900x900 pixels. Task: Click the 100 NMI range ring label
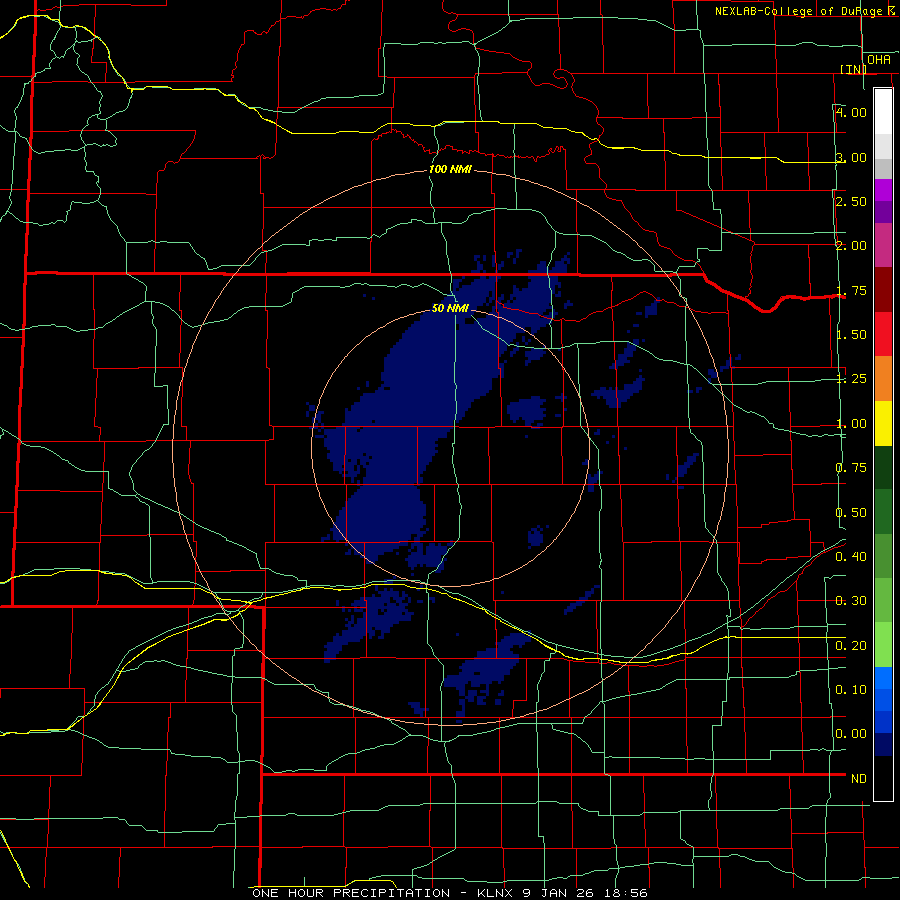450,169
